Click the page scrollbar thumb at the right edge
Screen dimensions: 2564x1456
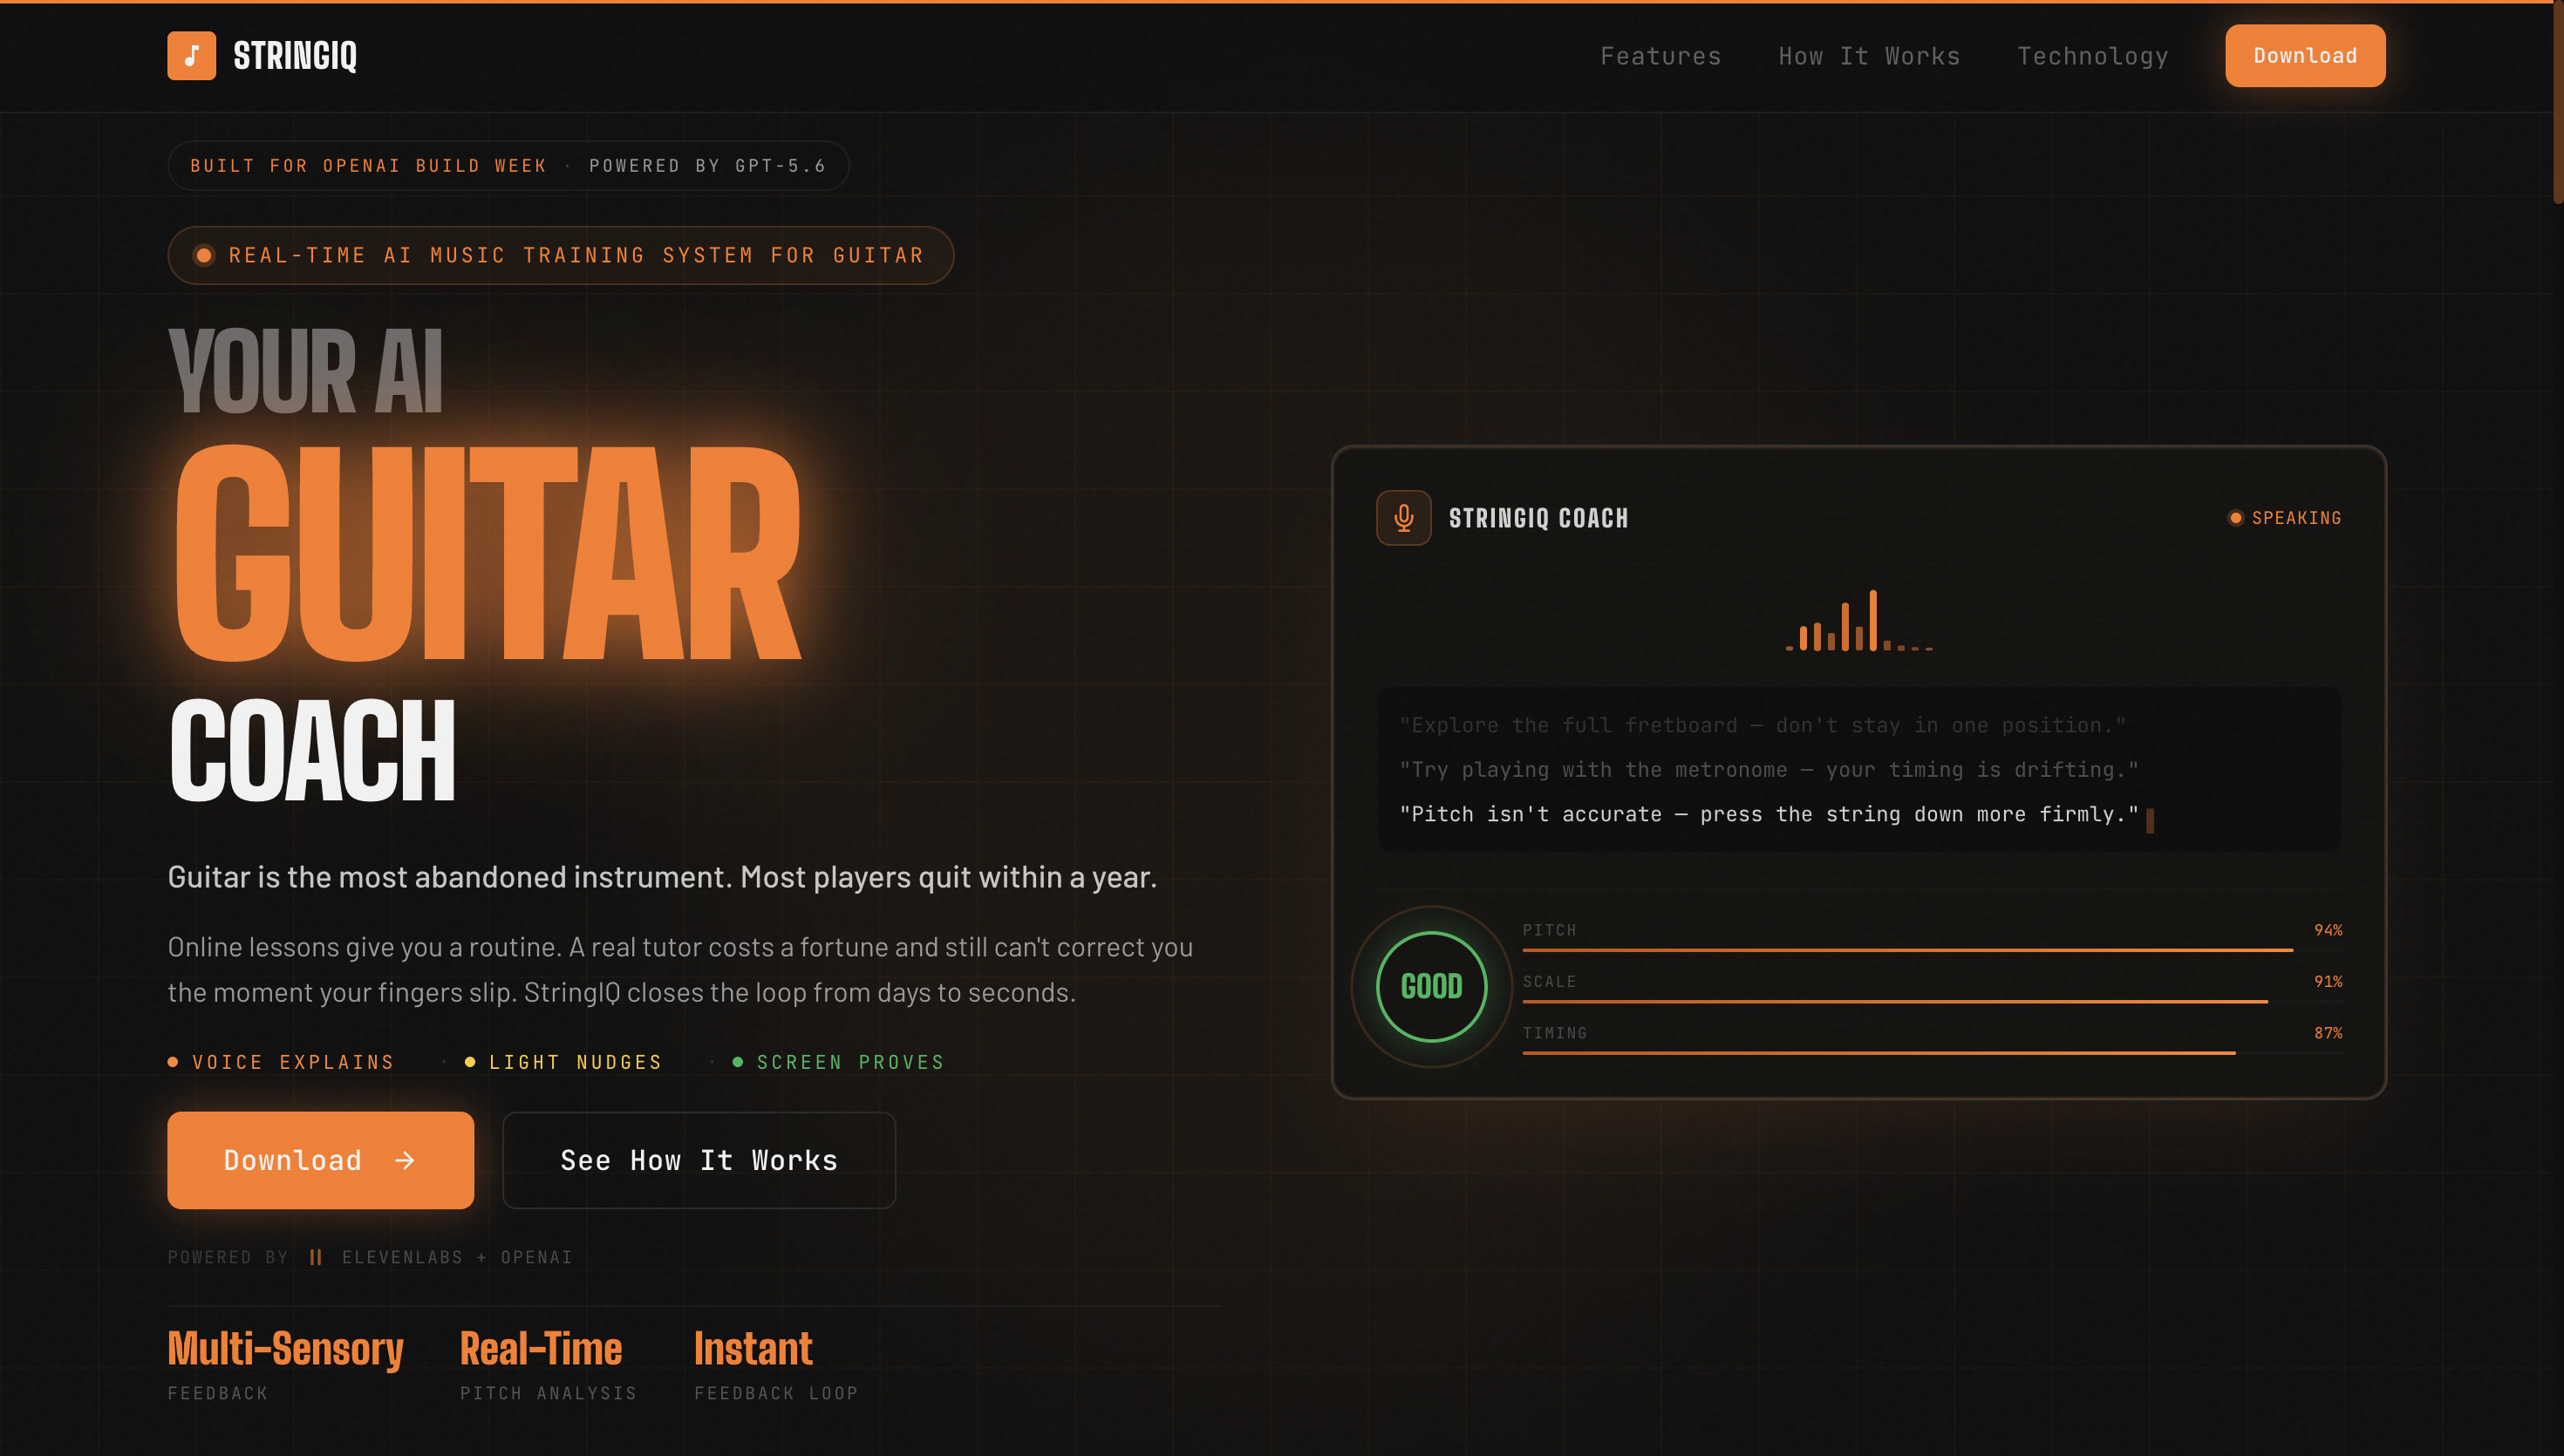click(2558, 102)
